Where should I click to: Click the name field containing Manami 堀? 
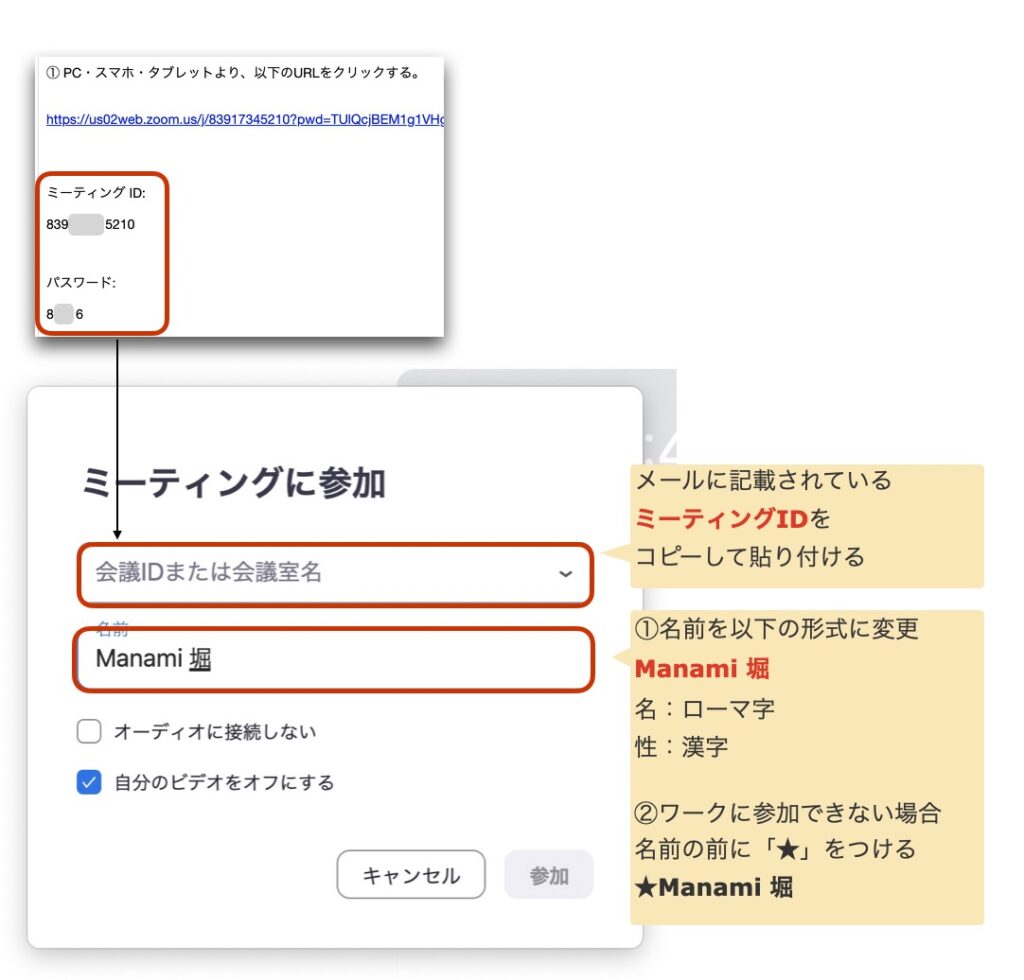(334, 659)
